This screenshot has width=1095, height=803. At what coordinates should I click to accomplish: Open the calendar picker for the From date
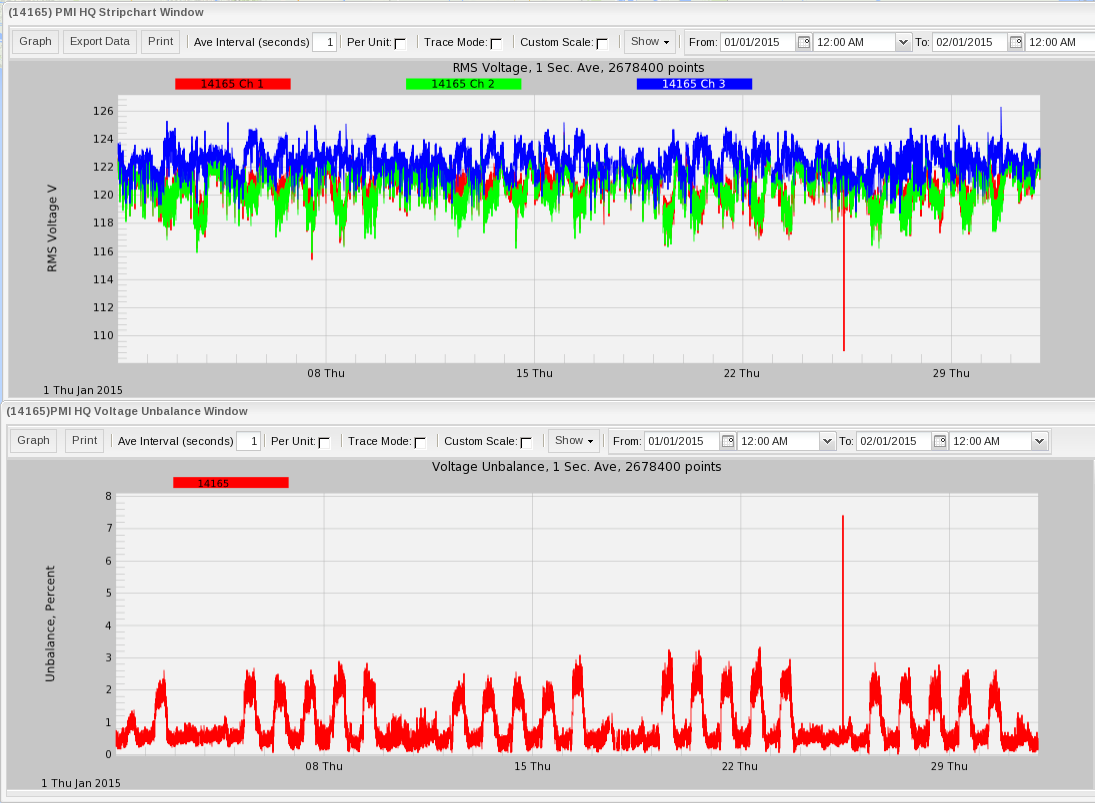803,42
